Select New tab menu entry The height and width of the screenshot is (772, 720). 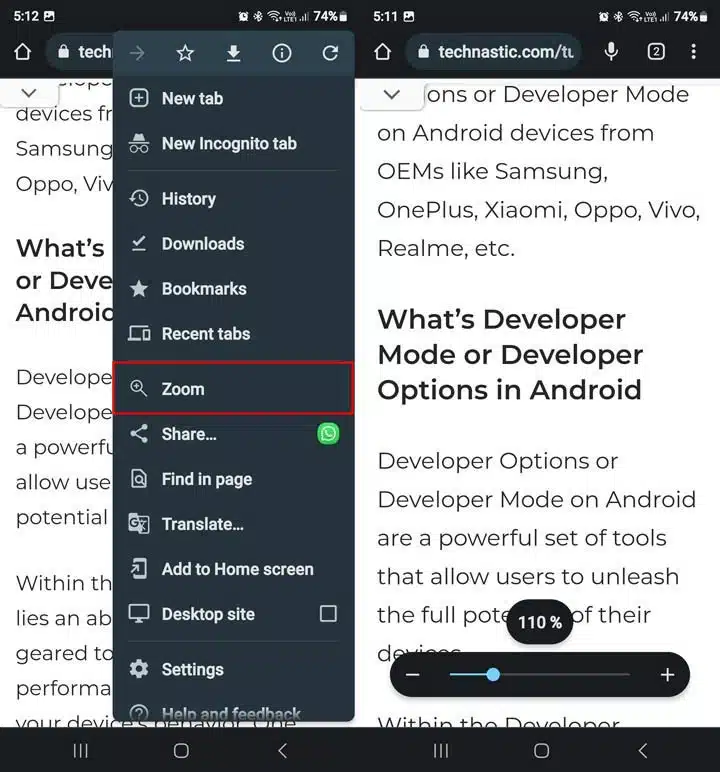[233, 98]
